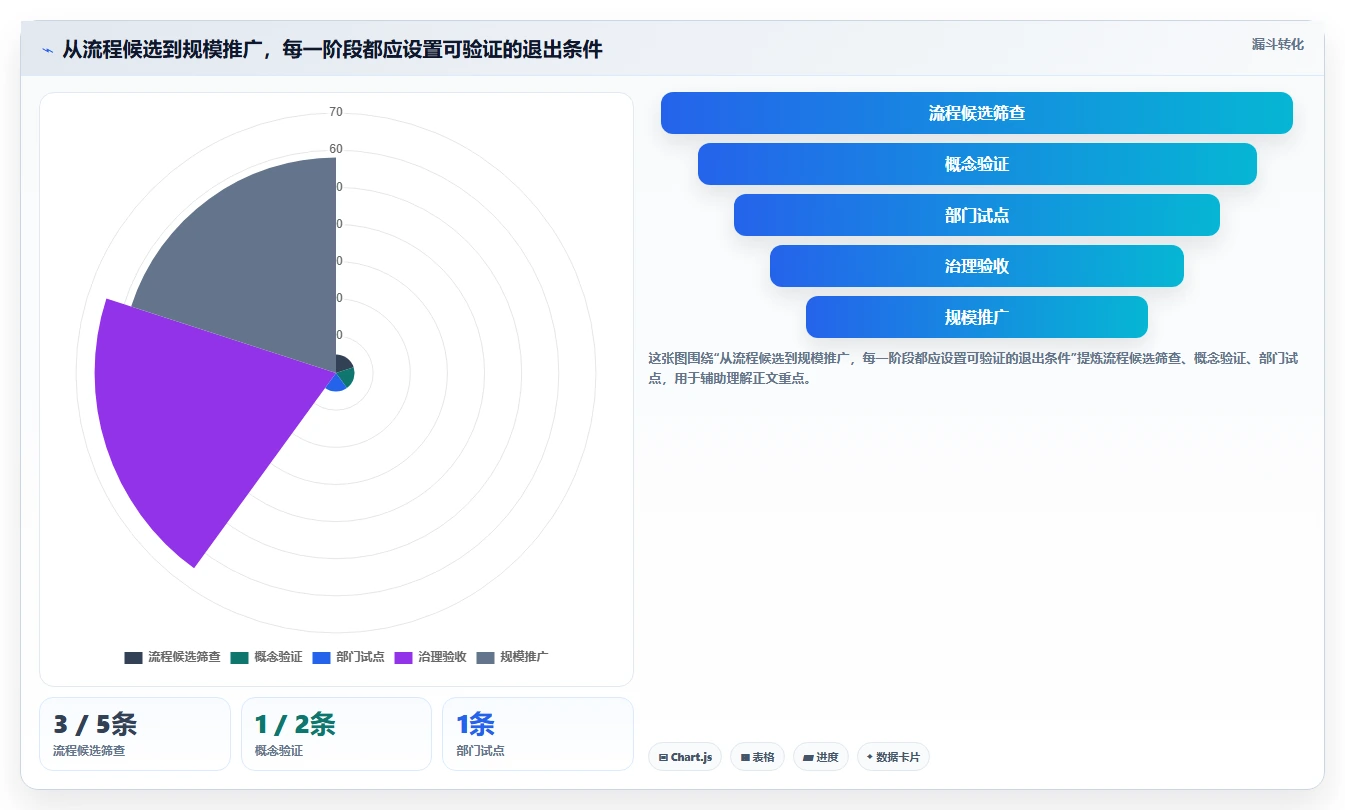The image size is (1345, 810).
Task: Click the 漏斗转化 label in header
Action: 1277,44
